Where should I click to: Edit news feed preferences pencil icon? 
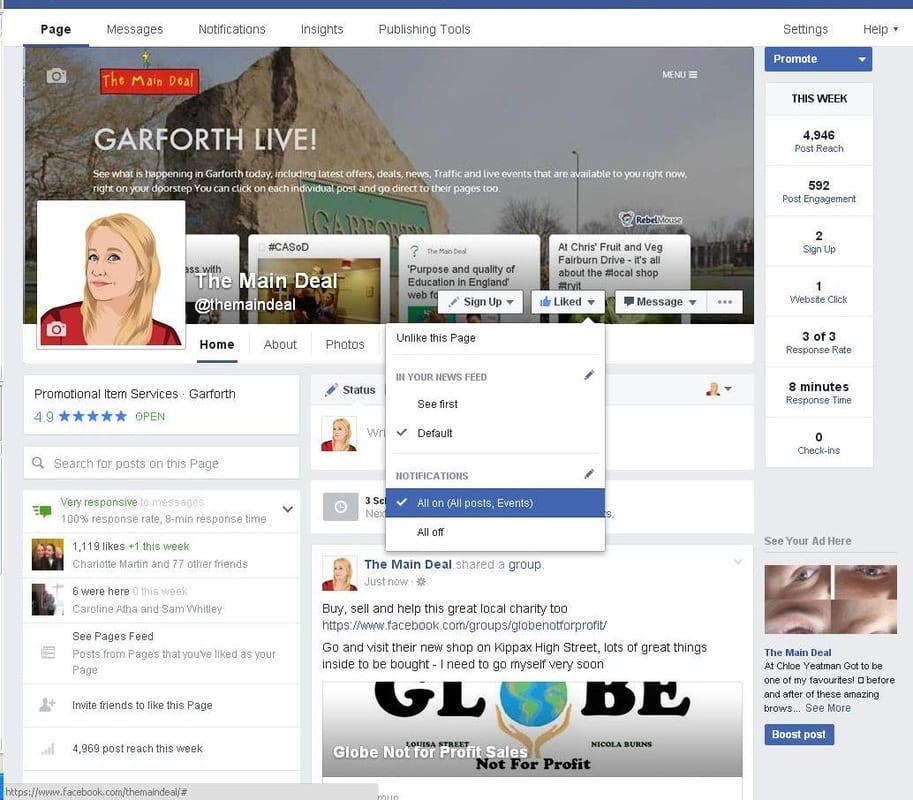pyautogui.click(x=589, y=376)
